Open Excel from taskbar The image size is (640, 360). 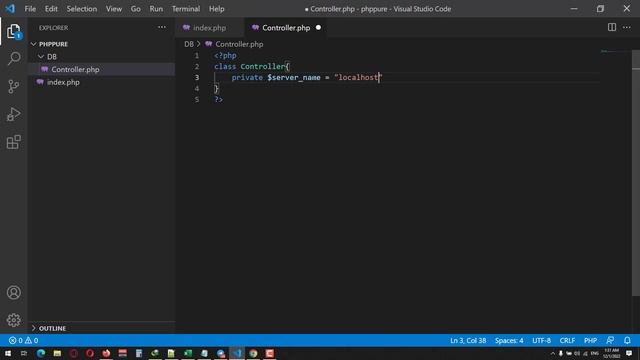point(188,353)
